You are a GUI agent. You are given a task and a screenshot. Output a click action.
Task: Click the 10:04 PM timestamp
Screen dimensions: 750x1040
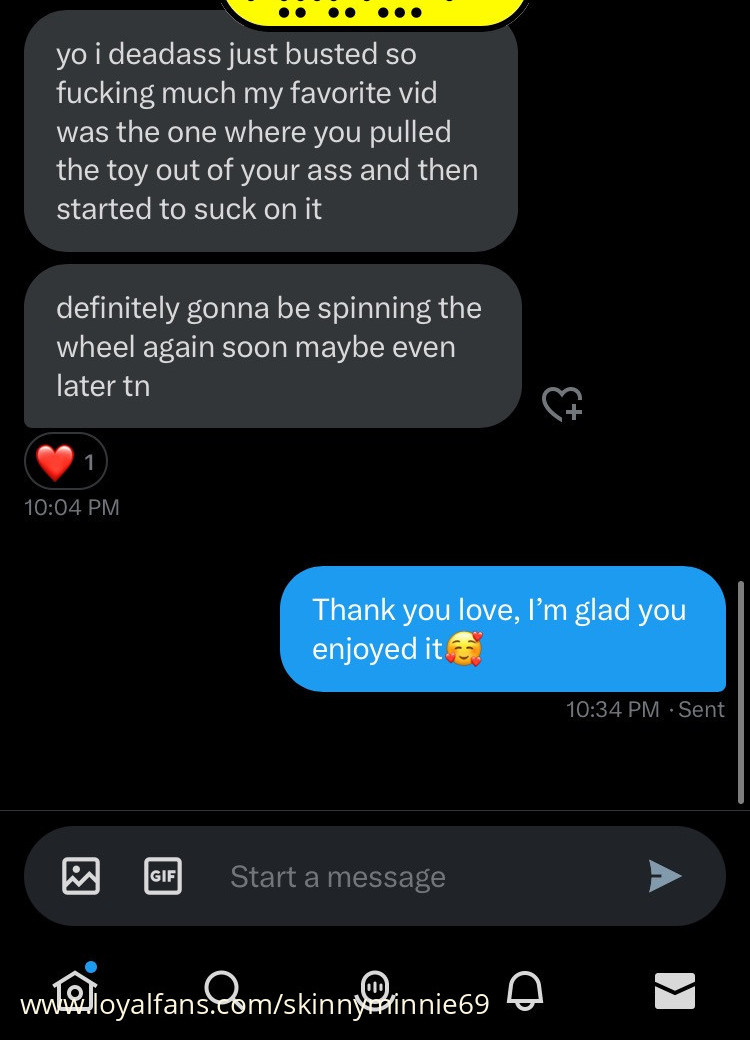(x=71, y=508)
